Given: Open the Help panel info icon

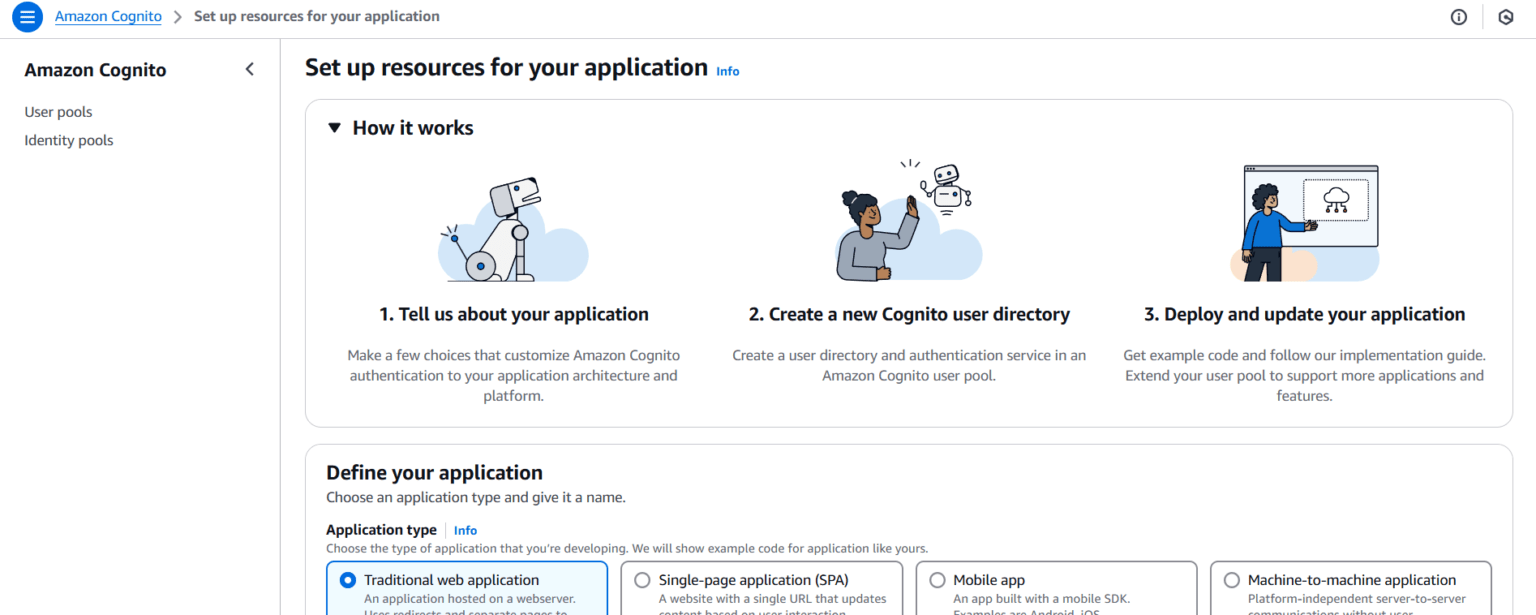Looking at the screenshot, I should coord(1458,16).
